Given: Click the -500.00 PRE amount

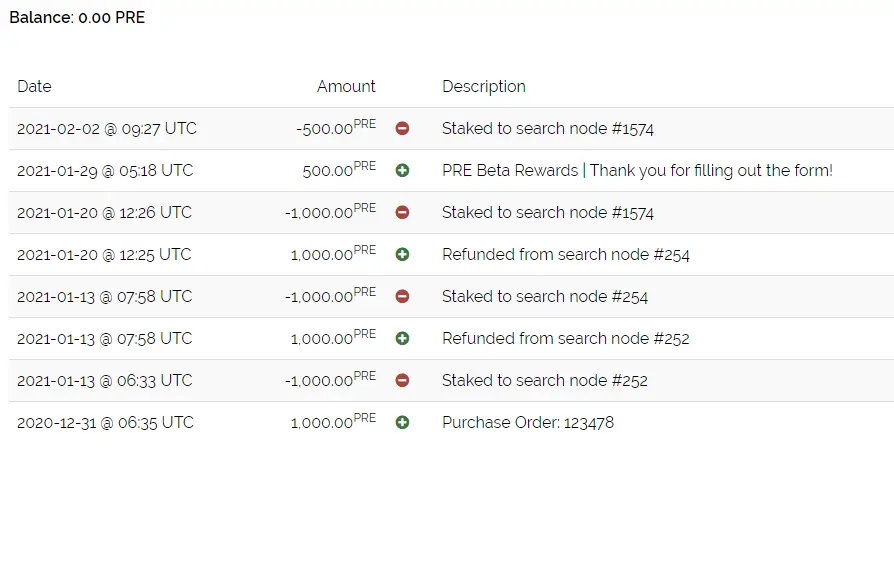Looking at the screenshot, I should pyautogui.click(x=336, y=127).
